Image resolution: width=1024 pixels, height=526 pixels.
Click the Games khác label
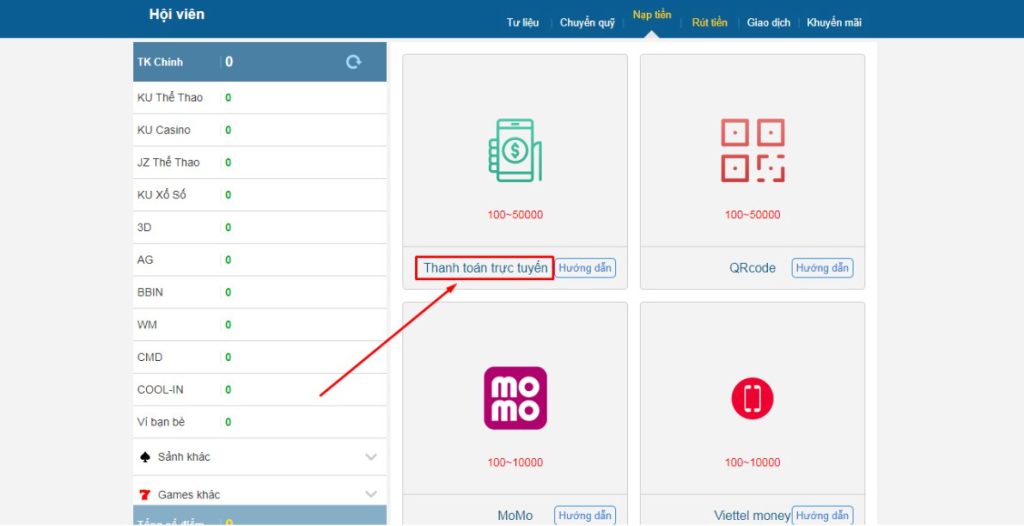click(189, 495)
